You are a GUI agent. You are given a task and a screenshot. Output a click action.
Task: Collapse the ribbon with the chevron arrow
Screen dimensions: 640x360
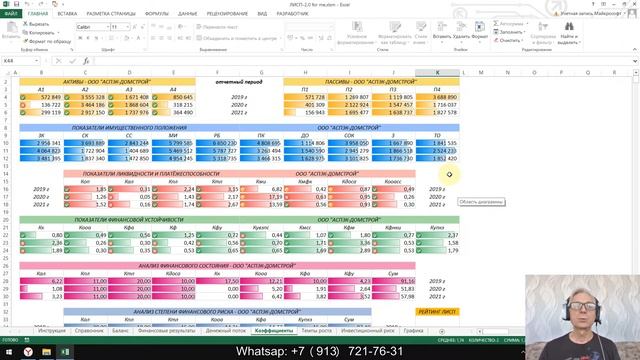pos(635,49)
